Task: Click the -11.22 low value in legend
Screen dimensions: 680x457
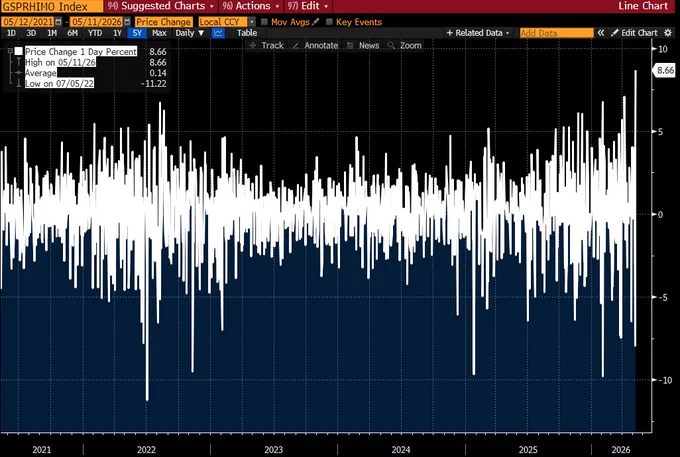Action: coord(154,83)
